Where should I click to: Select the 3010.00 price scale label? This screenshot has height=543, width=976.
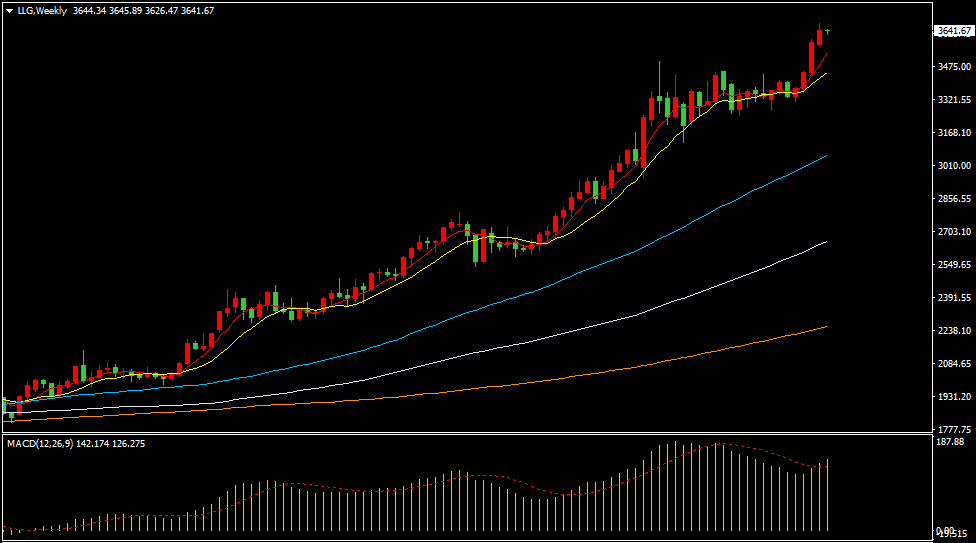[954, 166]
